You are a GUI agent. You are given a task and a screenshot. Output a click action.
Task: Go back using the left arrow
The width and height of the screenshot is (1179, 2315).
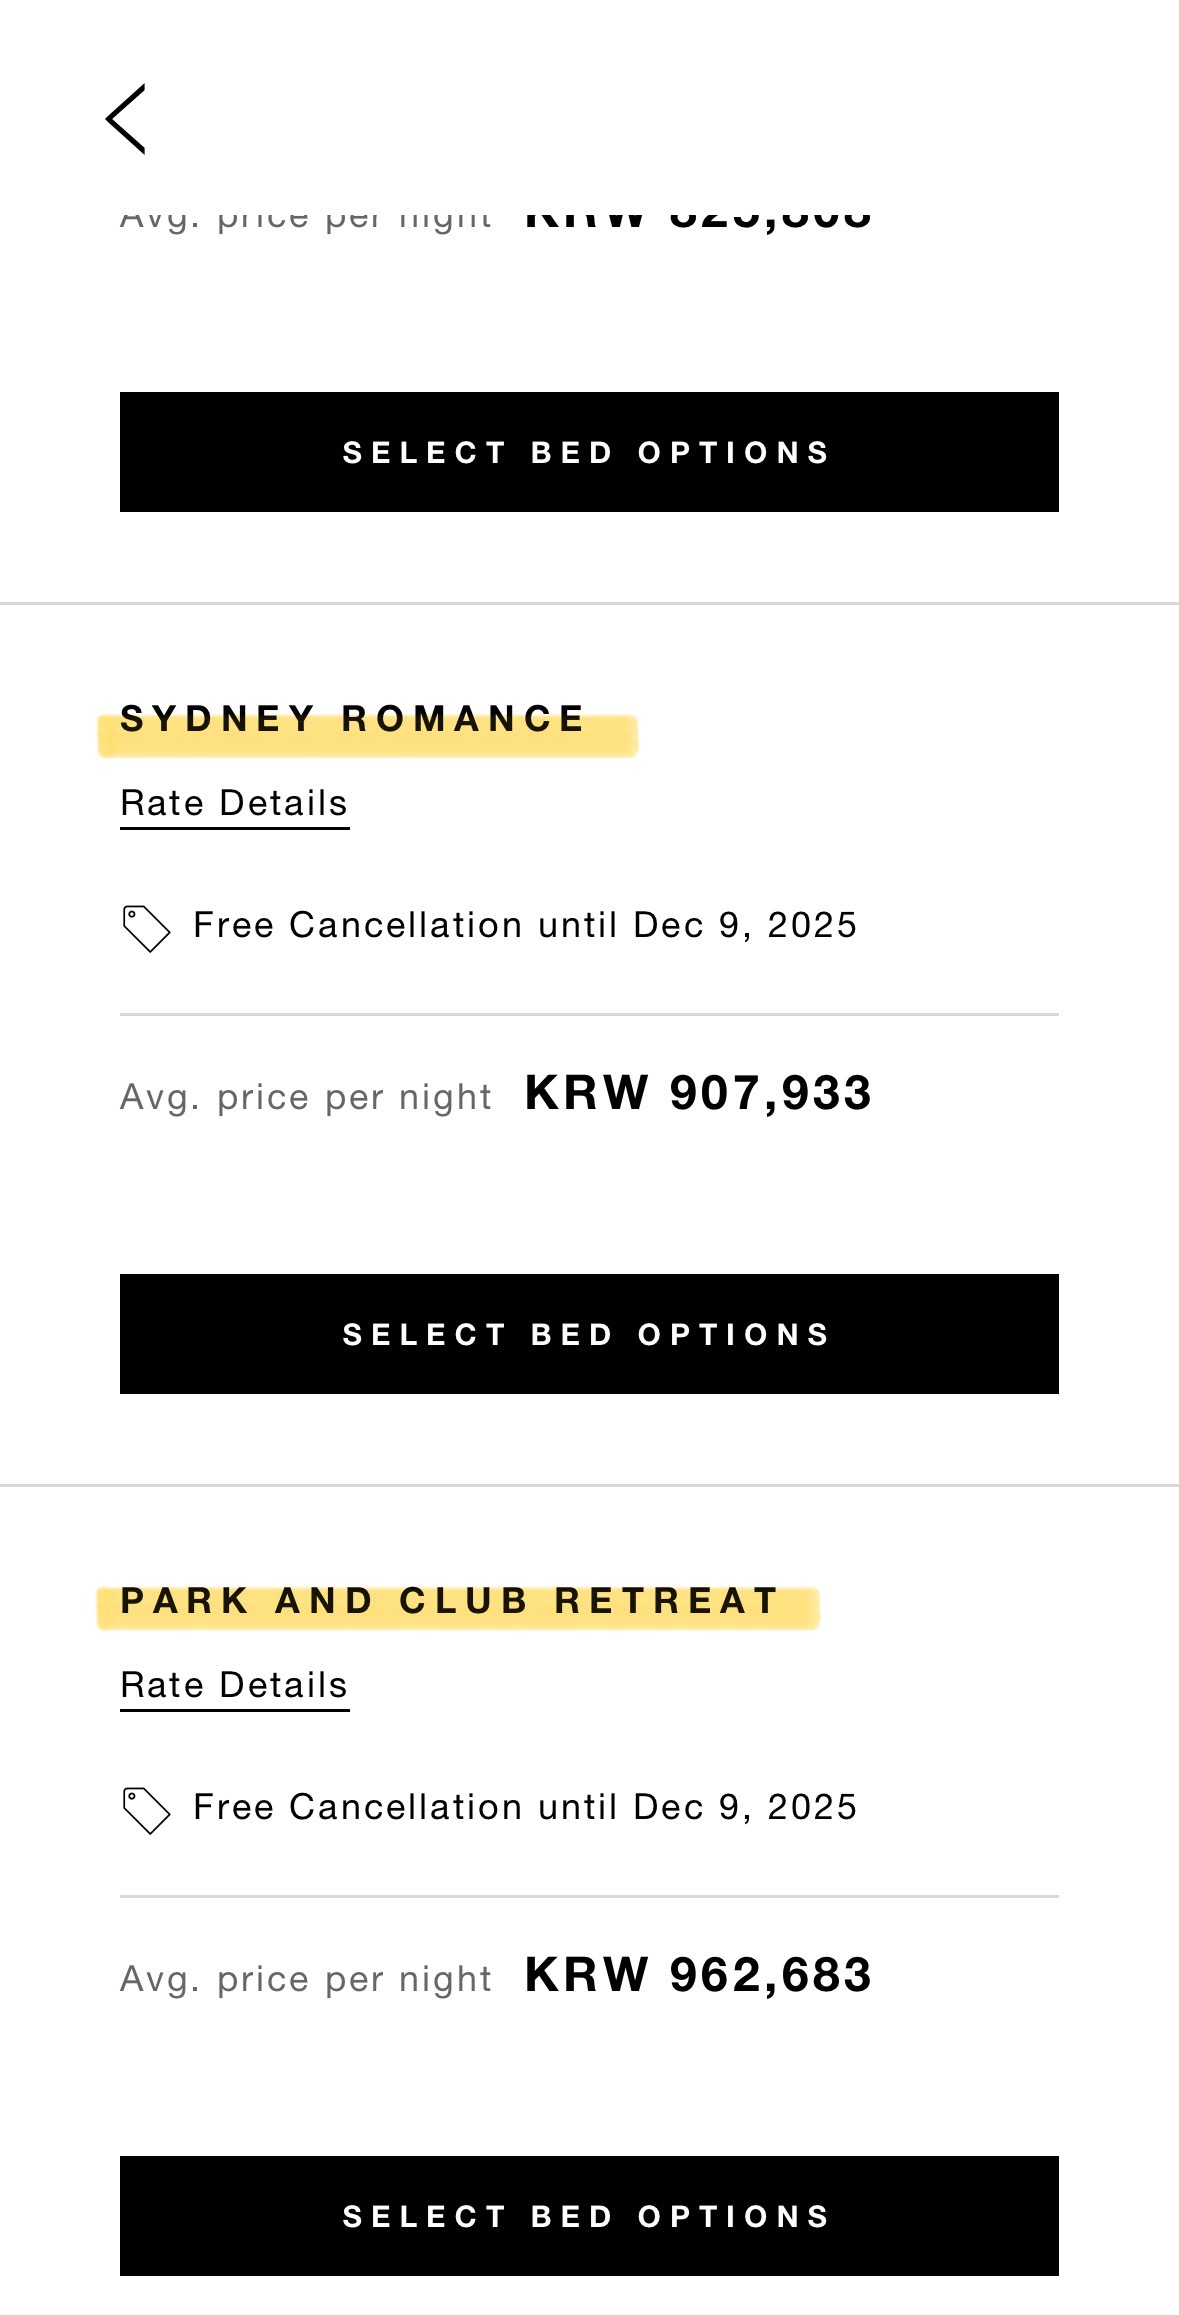126,119
